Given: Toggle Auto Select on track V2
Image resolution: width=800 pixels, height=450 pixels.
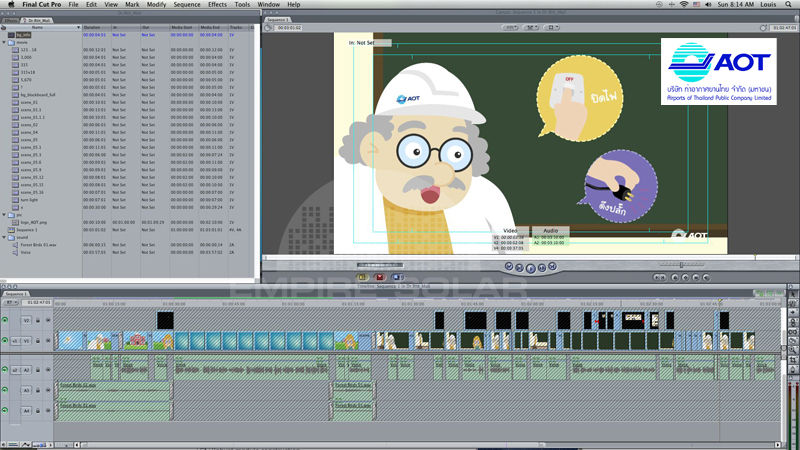Looking at the screenshot, I should [48, 320].
